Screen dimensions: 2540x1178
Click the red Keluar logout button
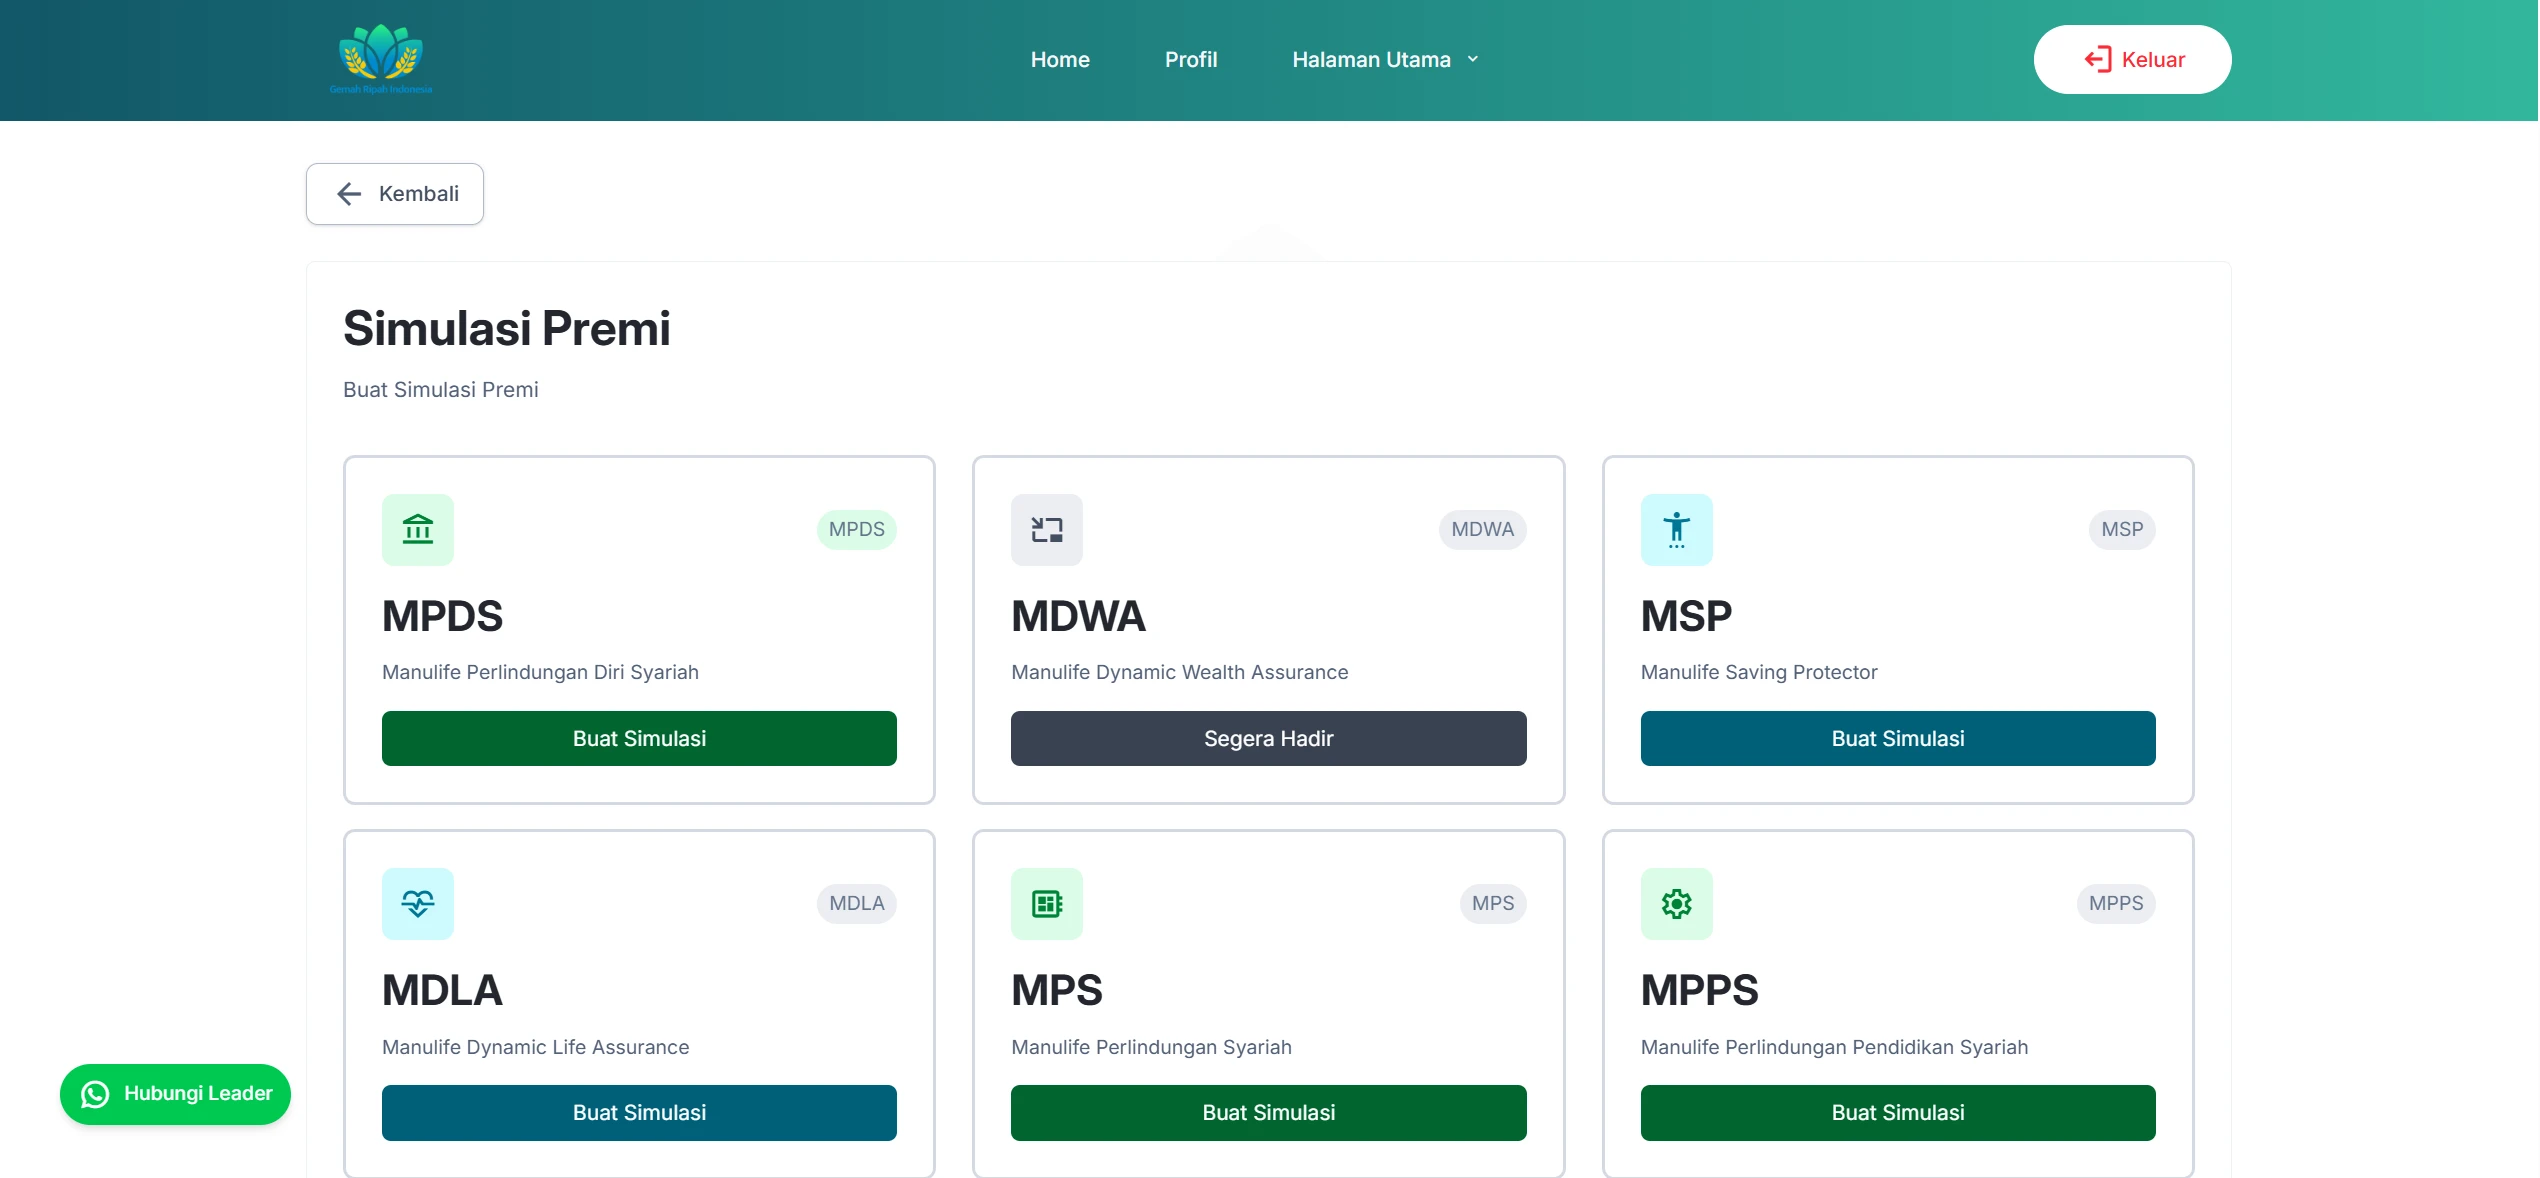coord(2132,60)
